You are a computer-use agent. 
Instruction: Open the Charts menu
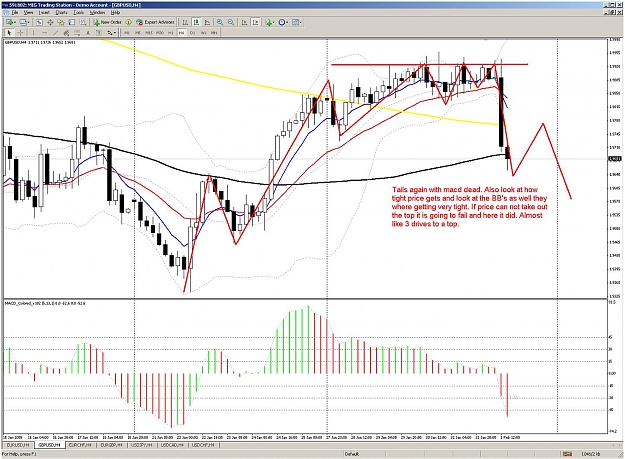[61, 13]
